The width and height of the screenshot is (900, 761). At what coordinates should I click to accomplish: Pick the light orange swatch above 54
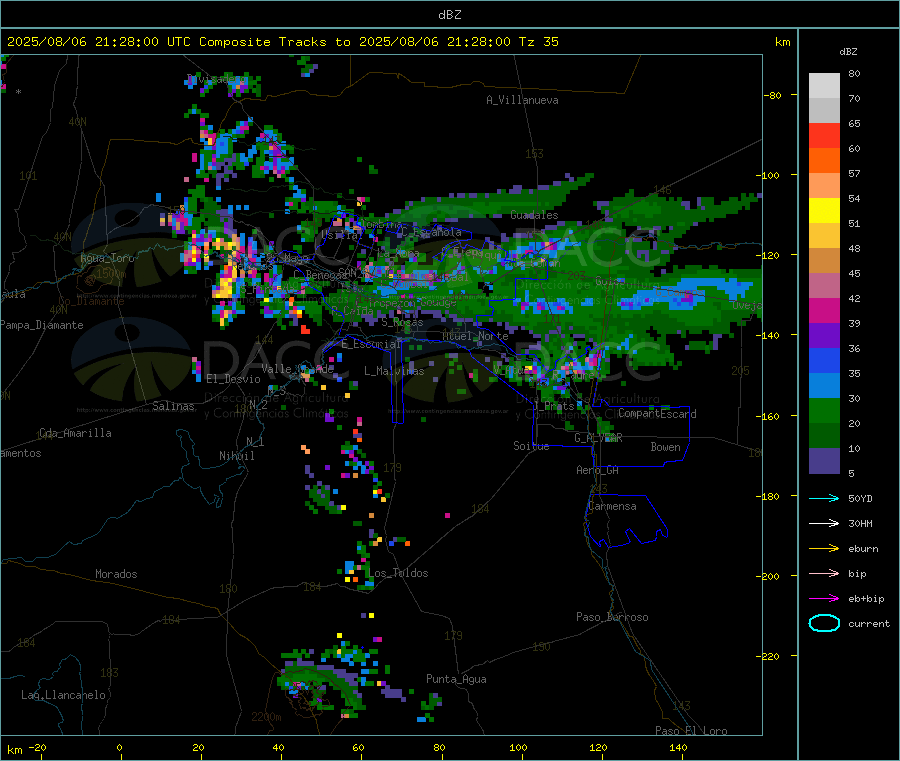(824, 186)
